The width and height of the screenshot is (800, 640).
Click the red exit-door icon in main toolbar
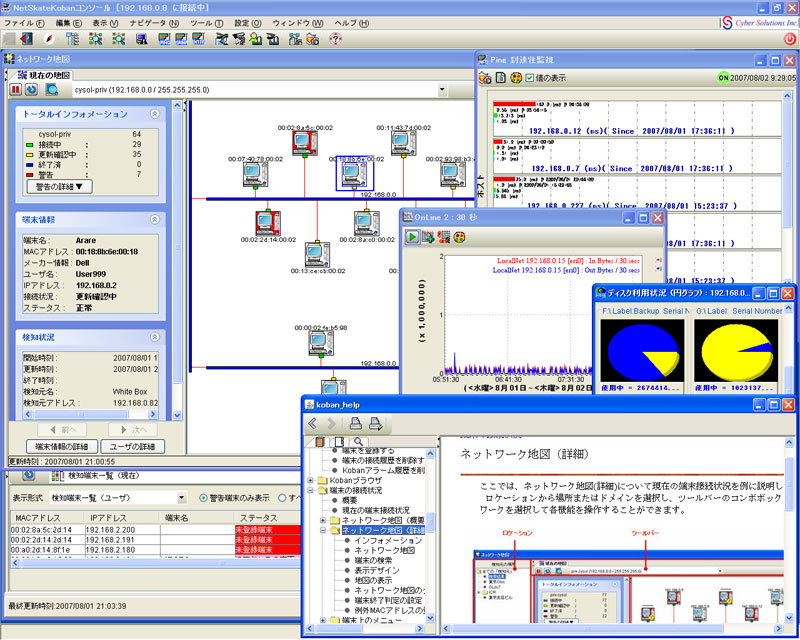point(27,39)
